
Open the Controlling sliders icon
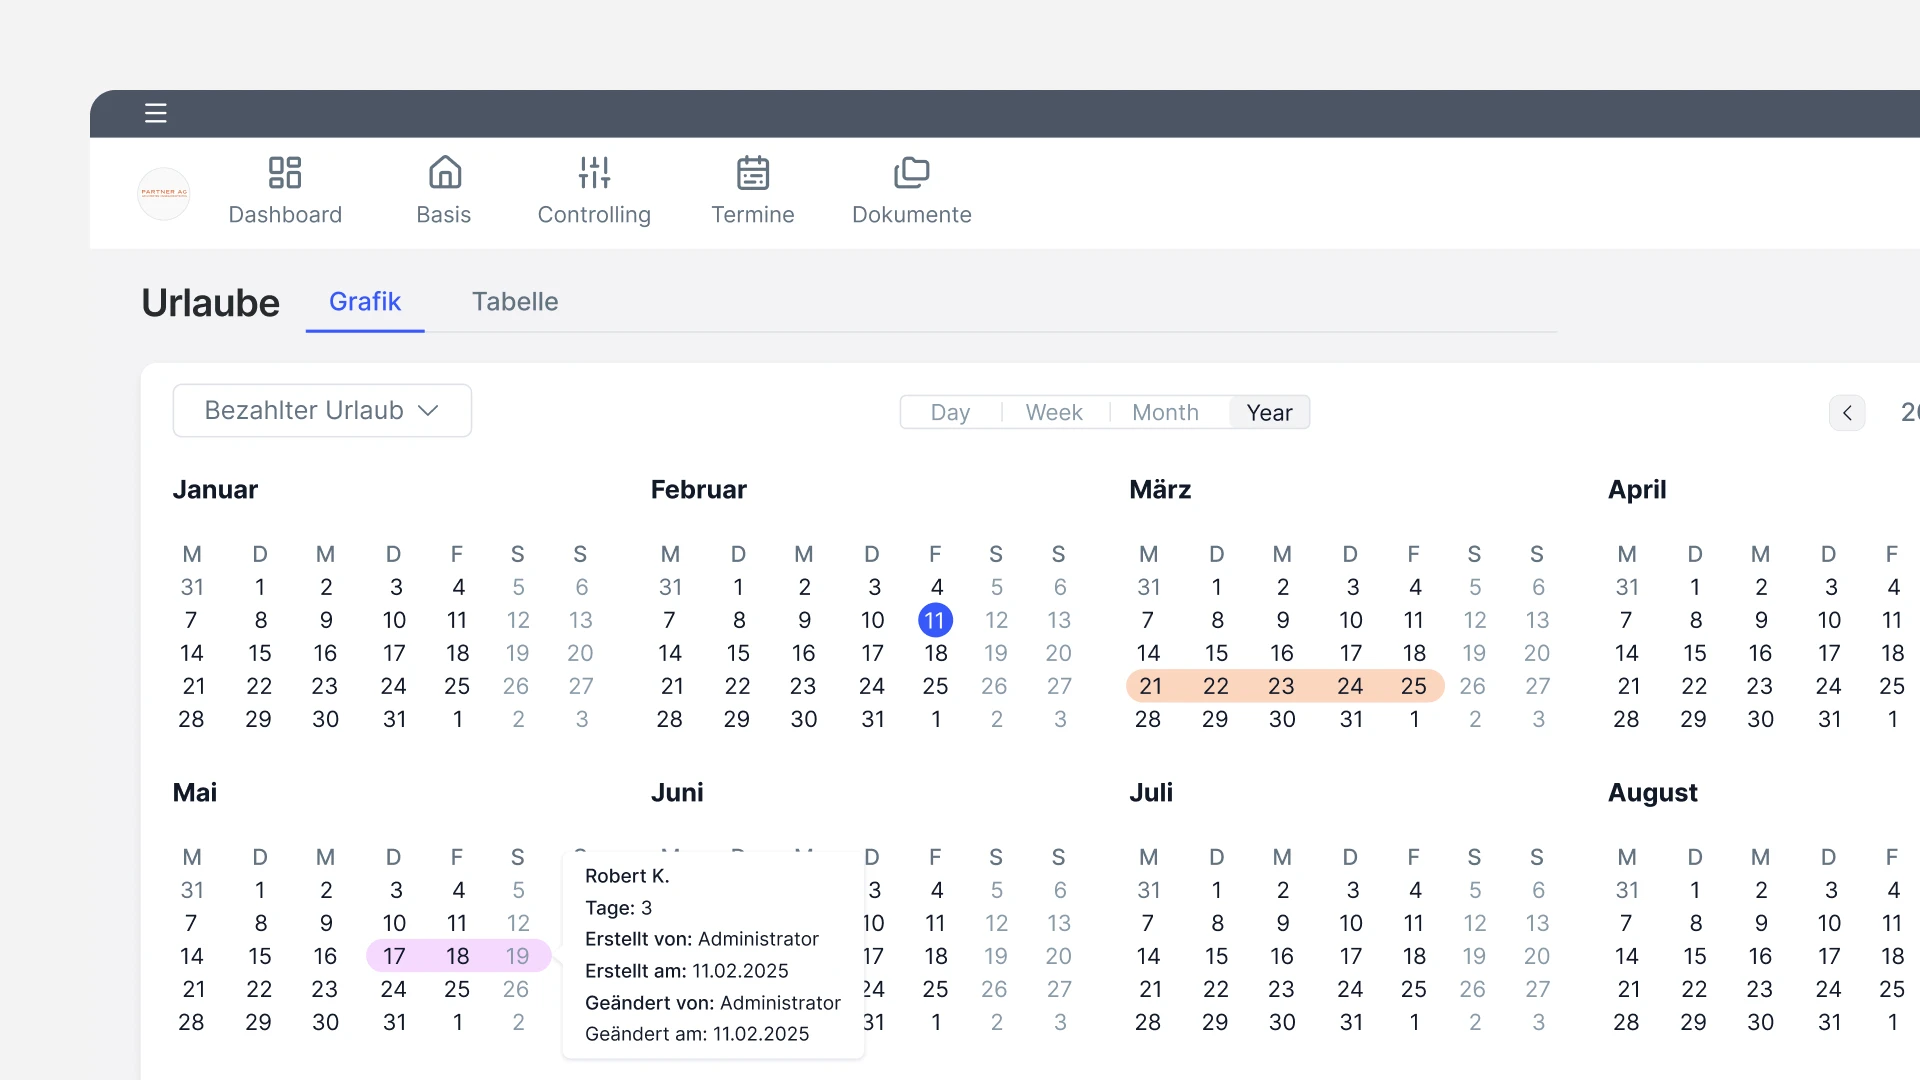(x=594, y=173)
